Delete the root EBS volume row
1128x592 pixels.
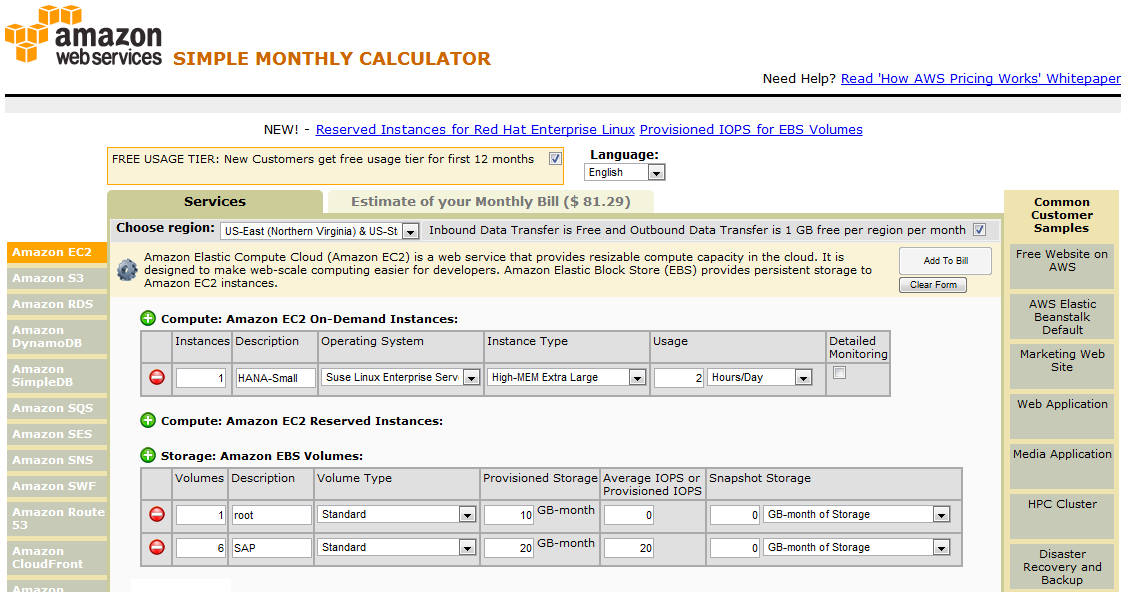[157, 515]
